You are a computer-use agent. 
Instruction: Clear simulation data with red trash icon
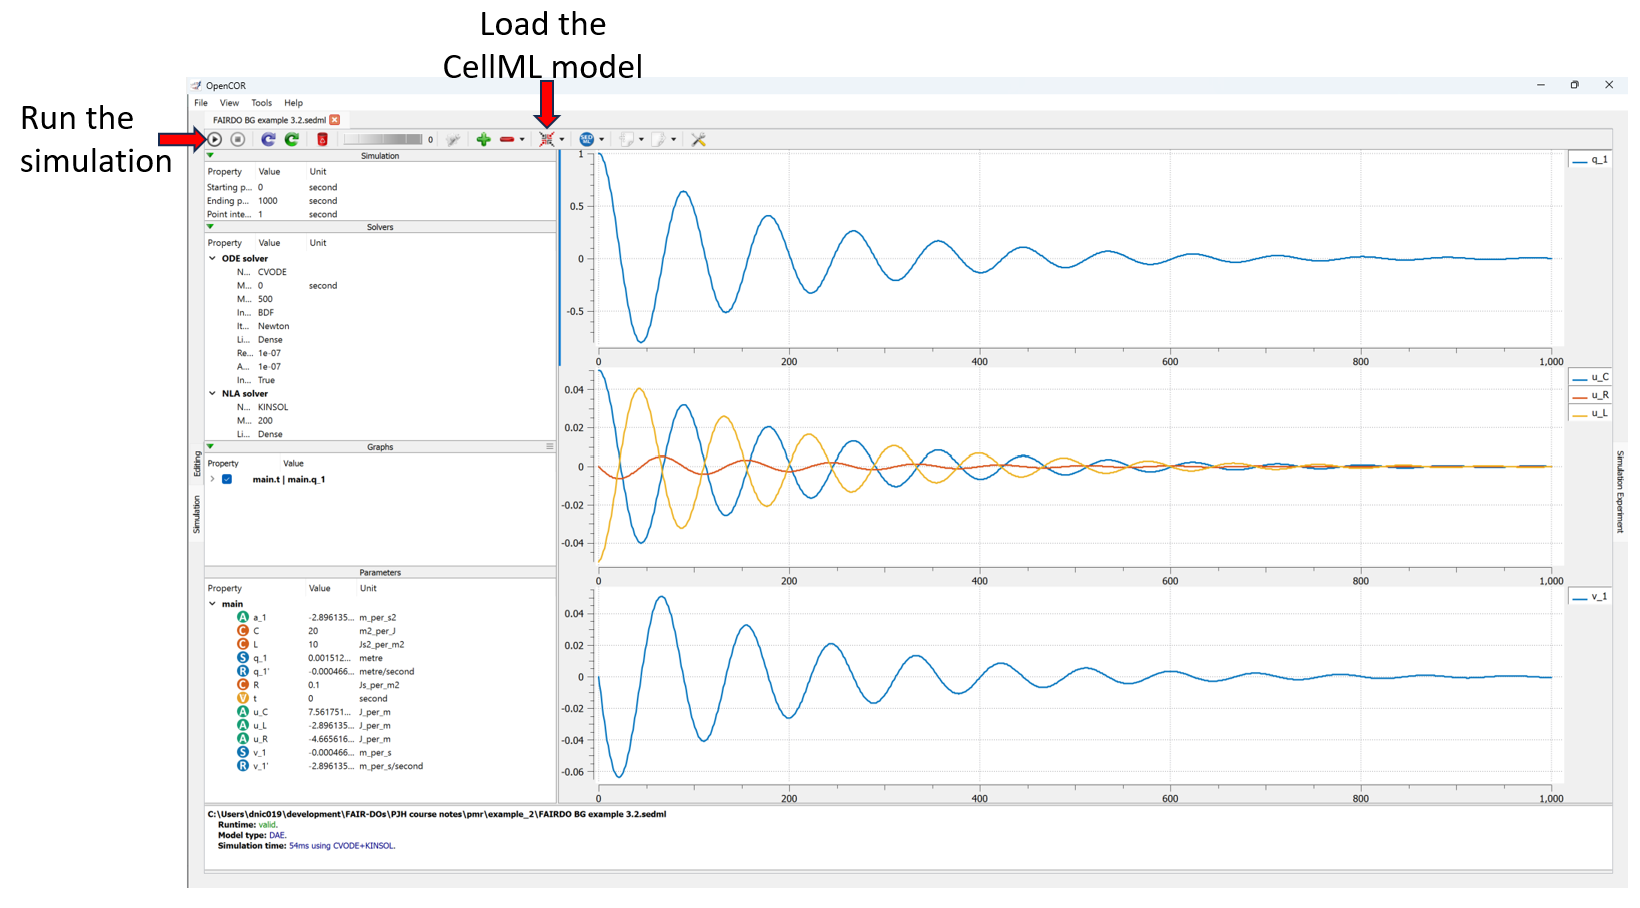point(322,140)
